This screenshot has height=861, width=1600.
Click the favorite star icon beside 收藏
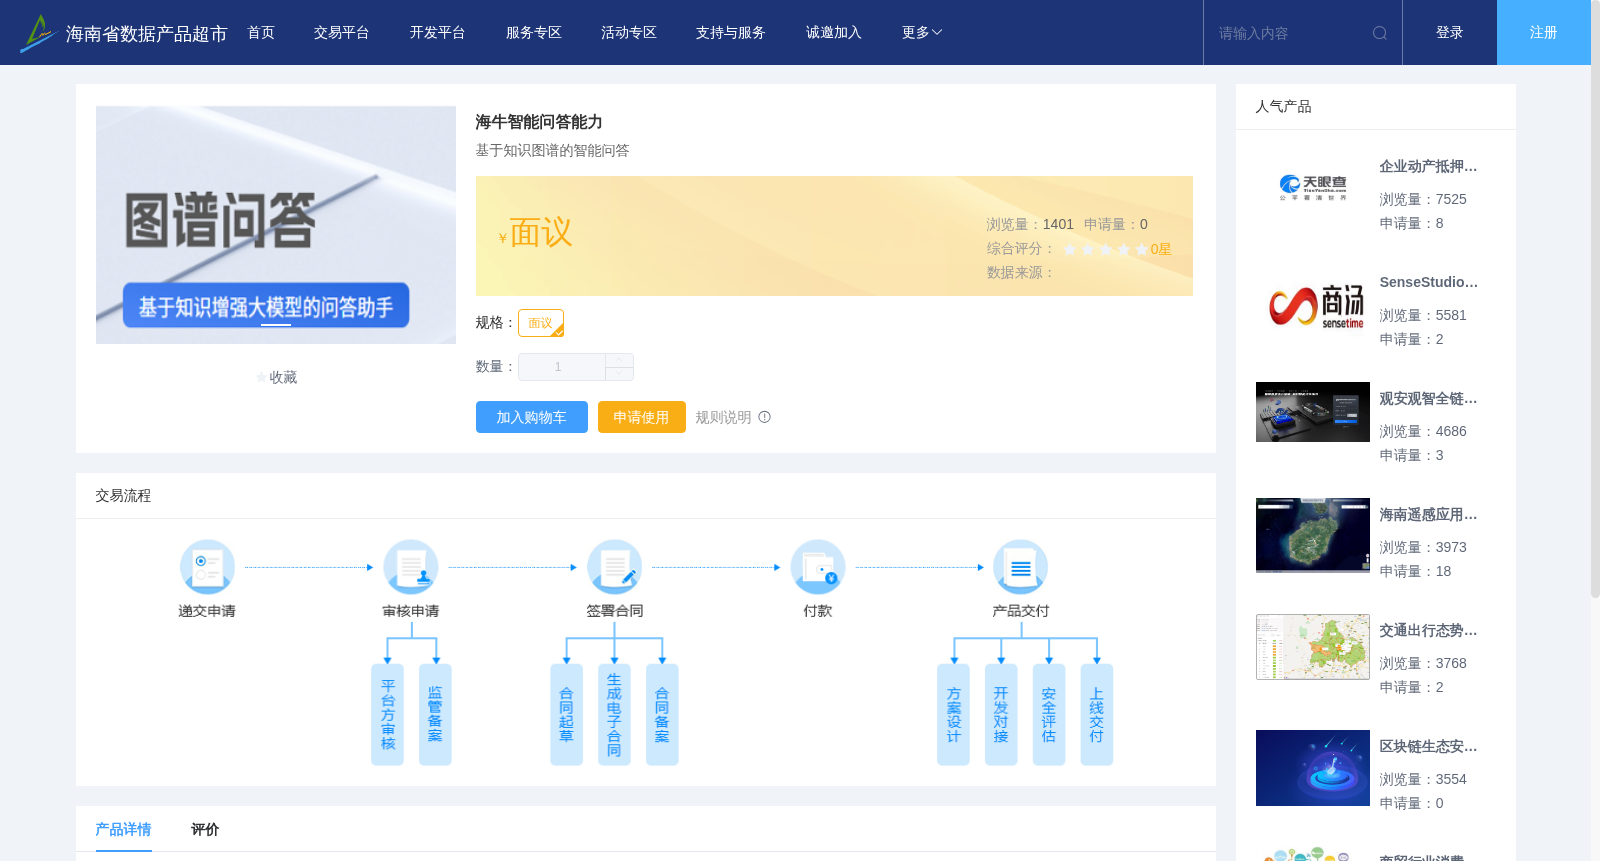pyautogui.click(x=262, y=378)
